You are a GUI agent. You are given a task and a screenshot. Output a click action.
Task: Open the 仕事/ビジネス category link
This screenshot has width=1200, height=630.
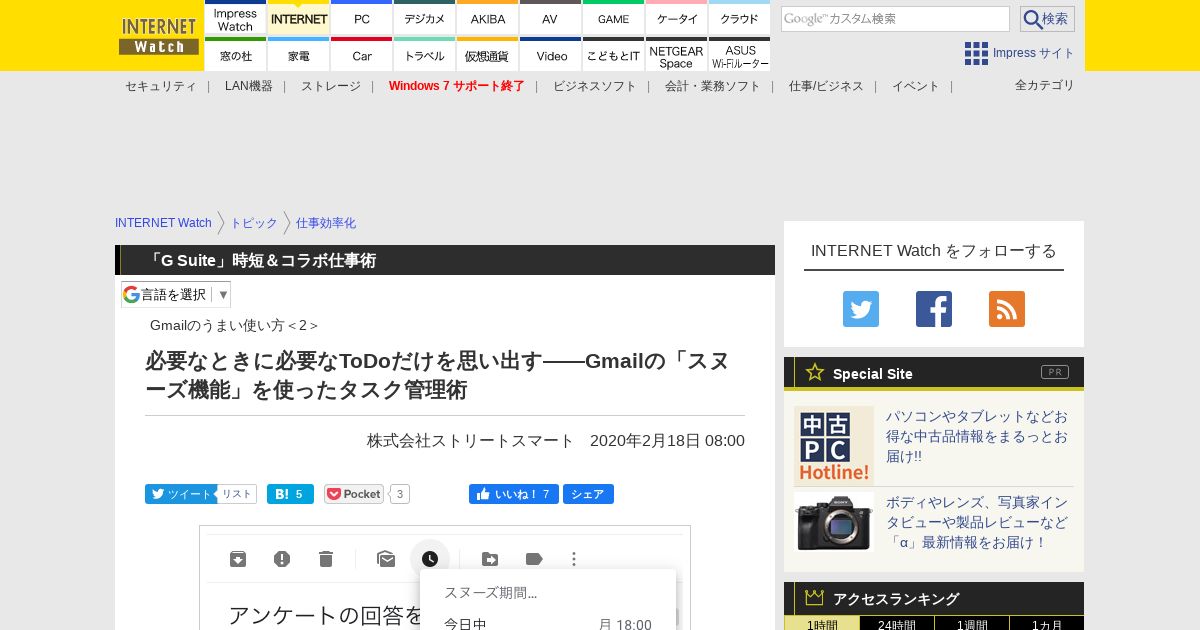(x=826, y=86)
